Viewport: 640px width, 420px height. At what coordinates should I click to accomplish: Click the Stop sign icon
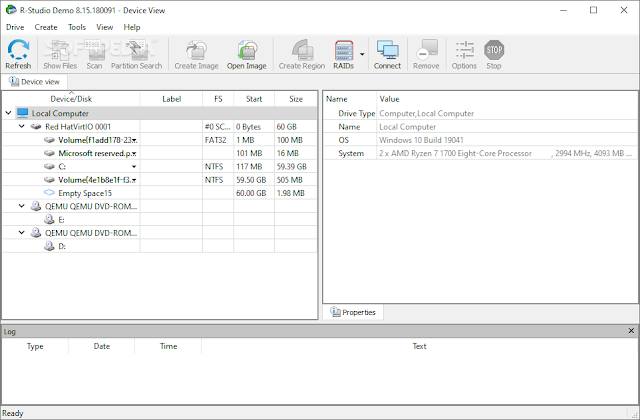[x=494, y=50]
